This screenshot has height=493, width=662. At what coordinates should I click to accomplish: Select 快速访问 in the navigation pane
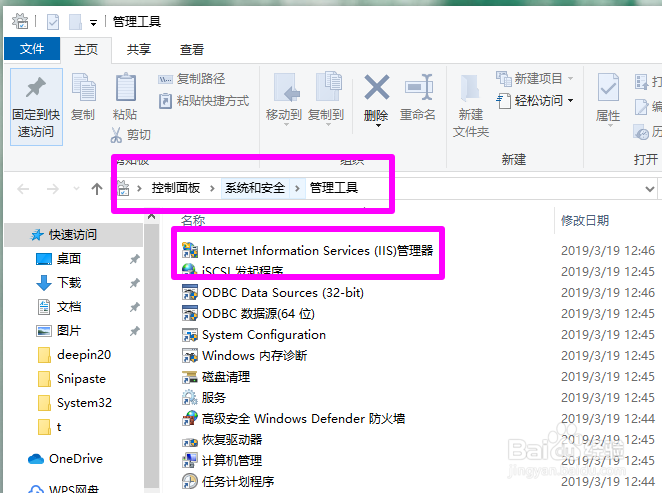point(73,235)
